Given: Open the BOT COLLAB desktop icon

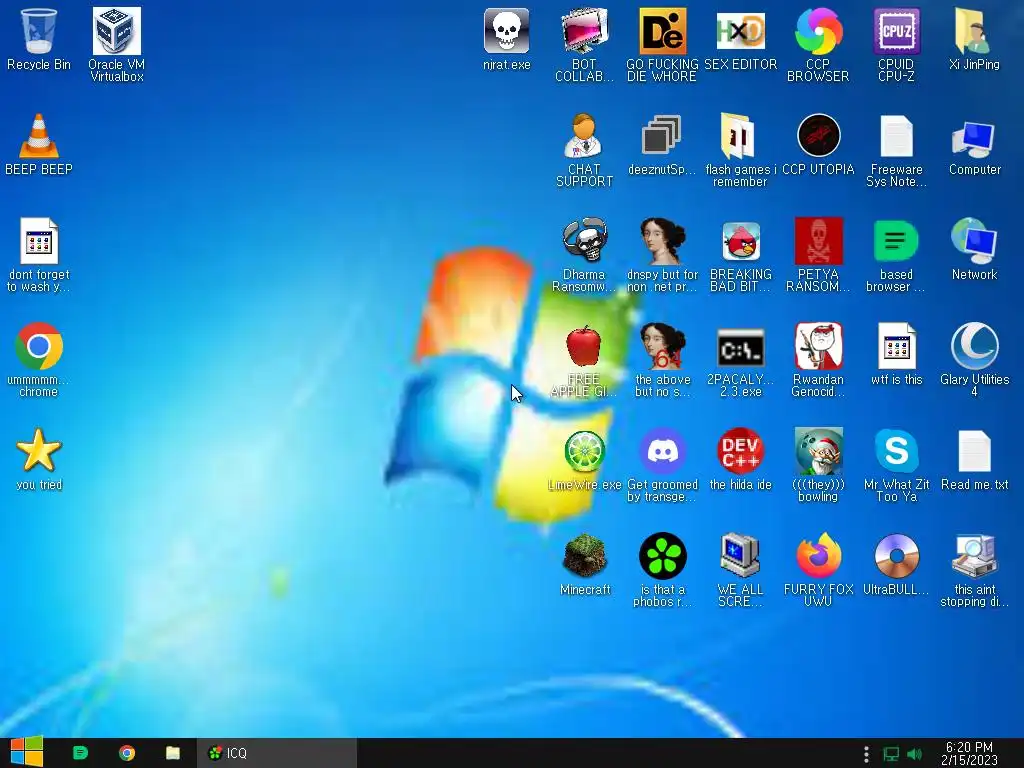Looking at the screenshot, I should (584, 31).
